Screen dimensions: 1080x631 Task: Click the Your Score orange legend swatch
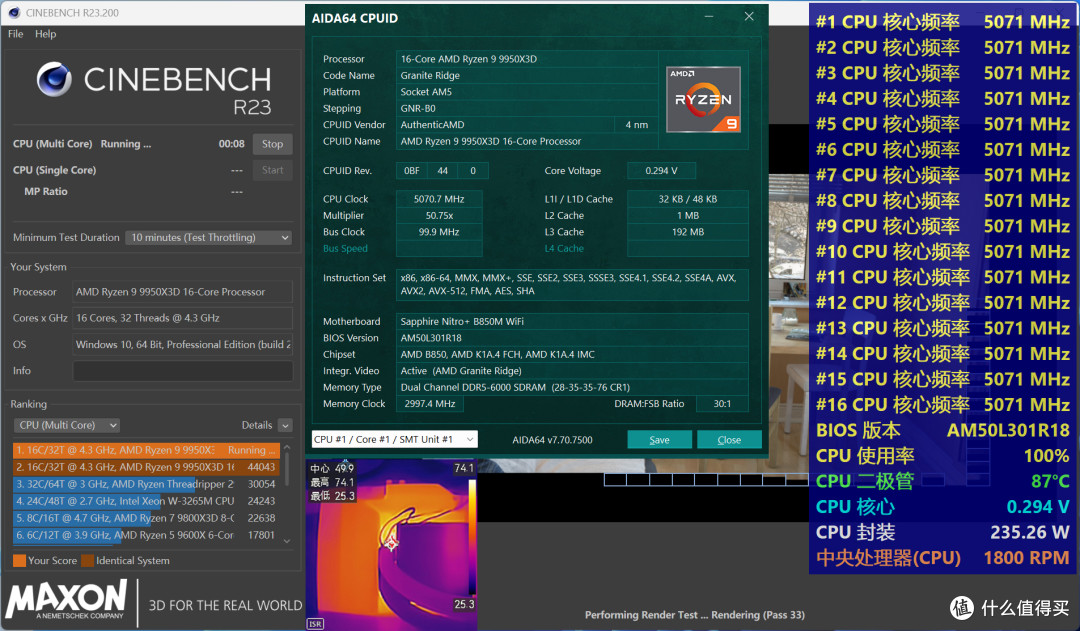pos(19,561)
